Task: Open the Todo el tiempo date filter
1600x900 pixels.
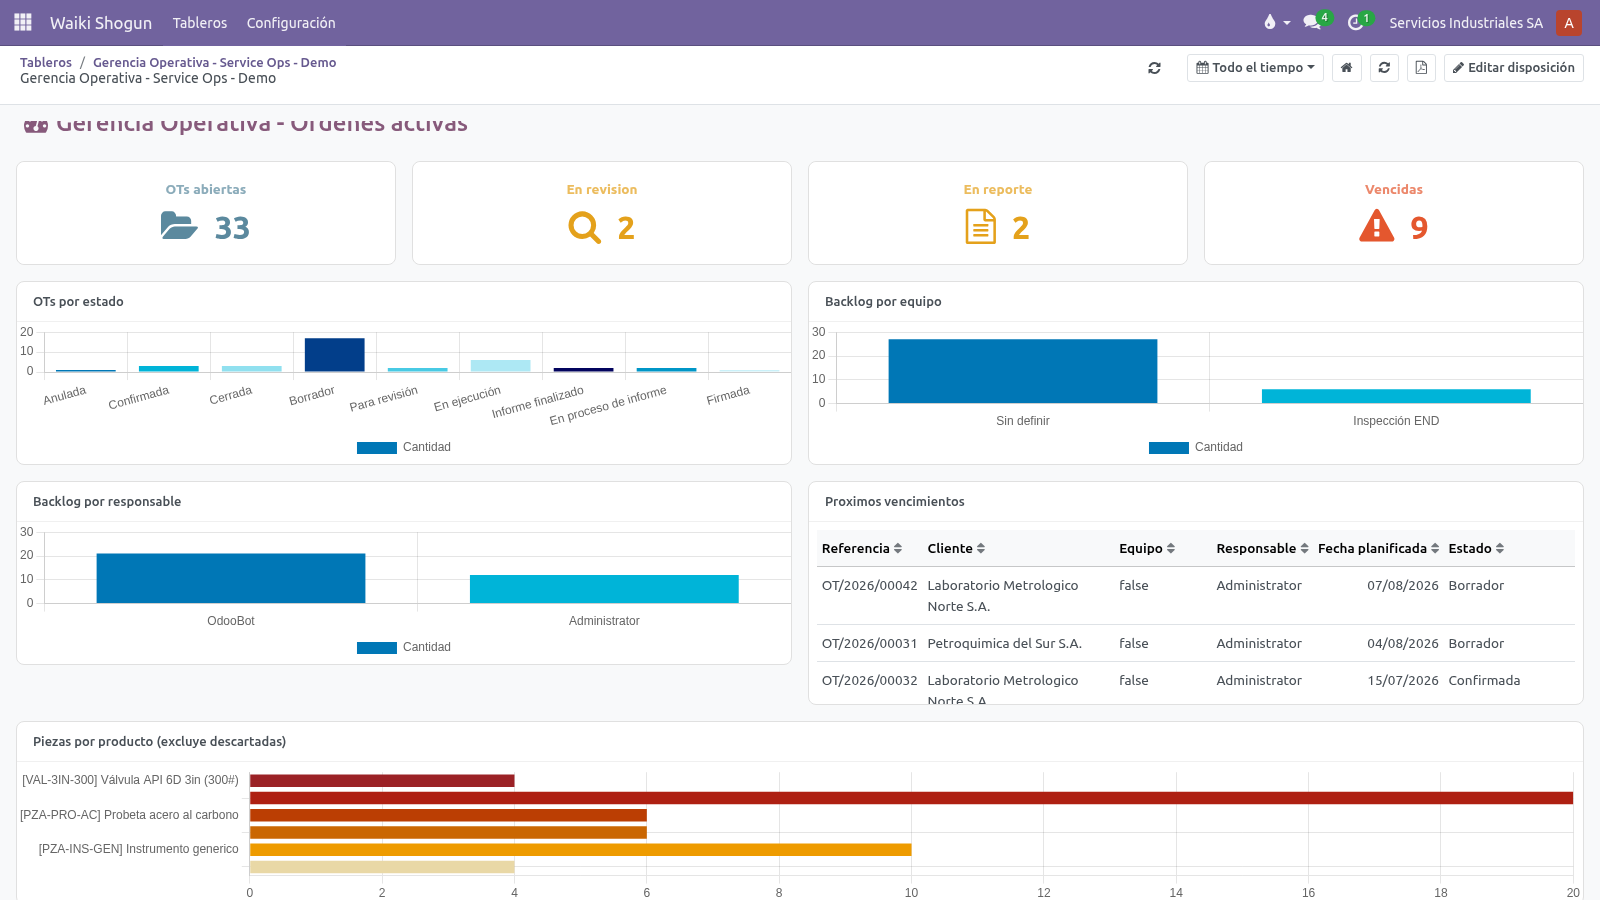Action: point(1255,68)
